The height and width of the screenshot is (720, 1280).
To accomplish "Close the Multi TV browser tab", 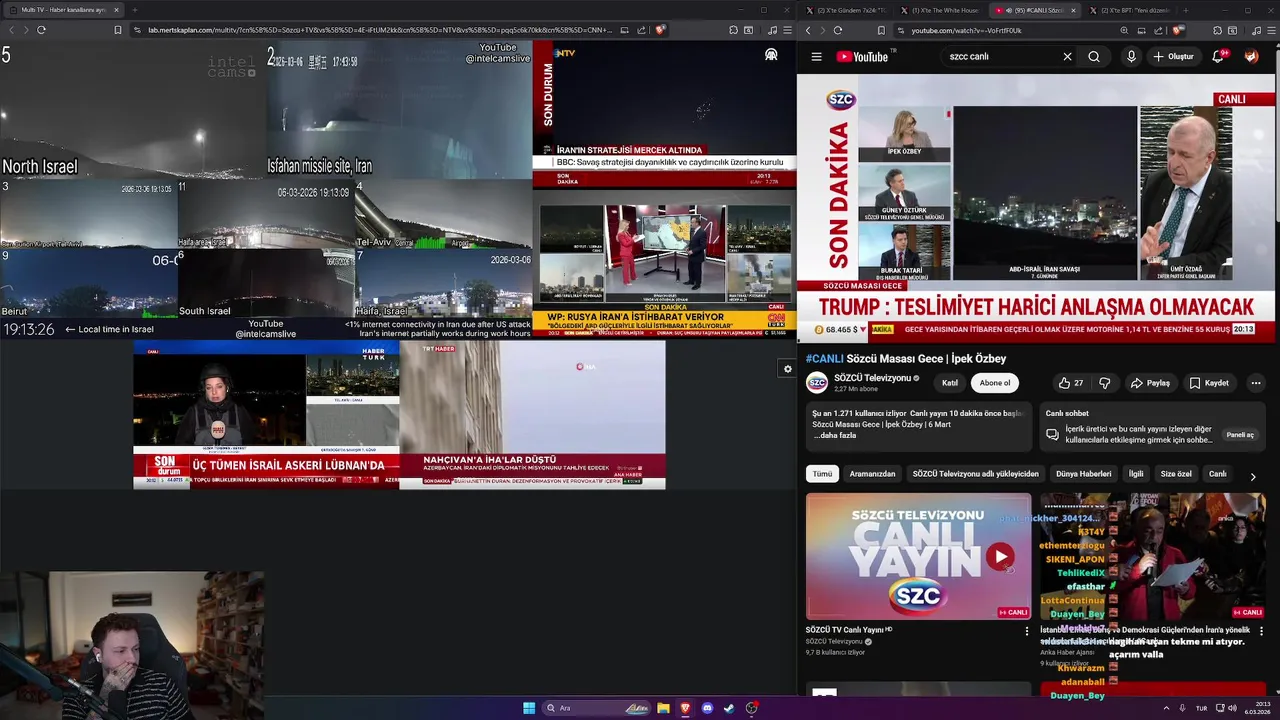I will pyautogui.click(x=116, y=10).
